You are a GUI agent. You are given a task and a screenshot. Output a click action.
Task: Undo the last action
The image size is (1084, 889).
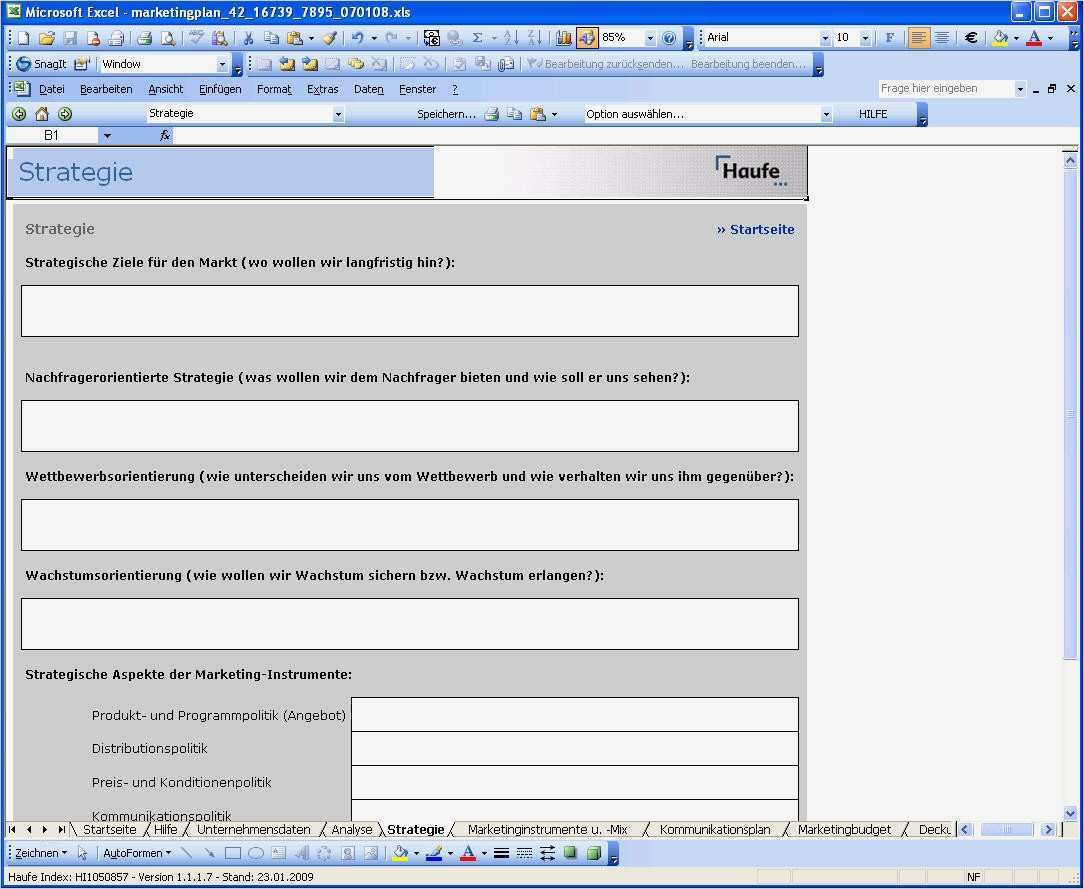(x=357, y=38)
